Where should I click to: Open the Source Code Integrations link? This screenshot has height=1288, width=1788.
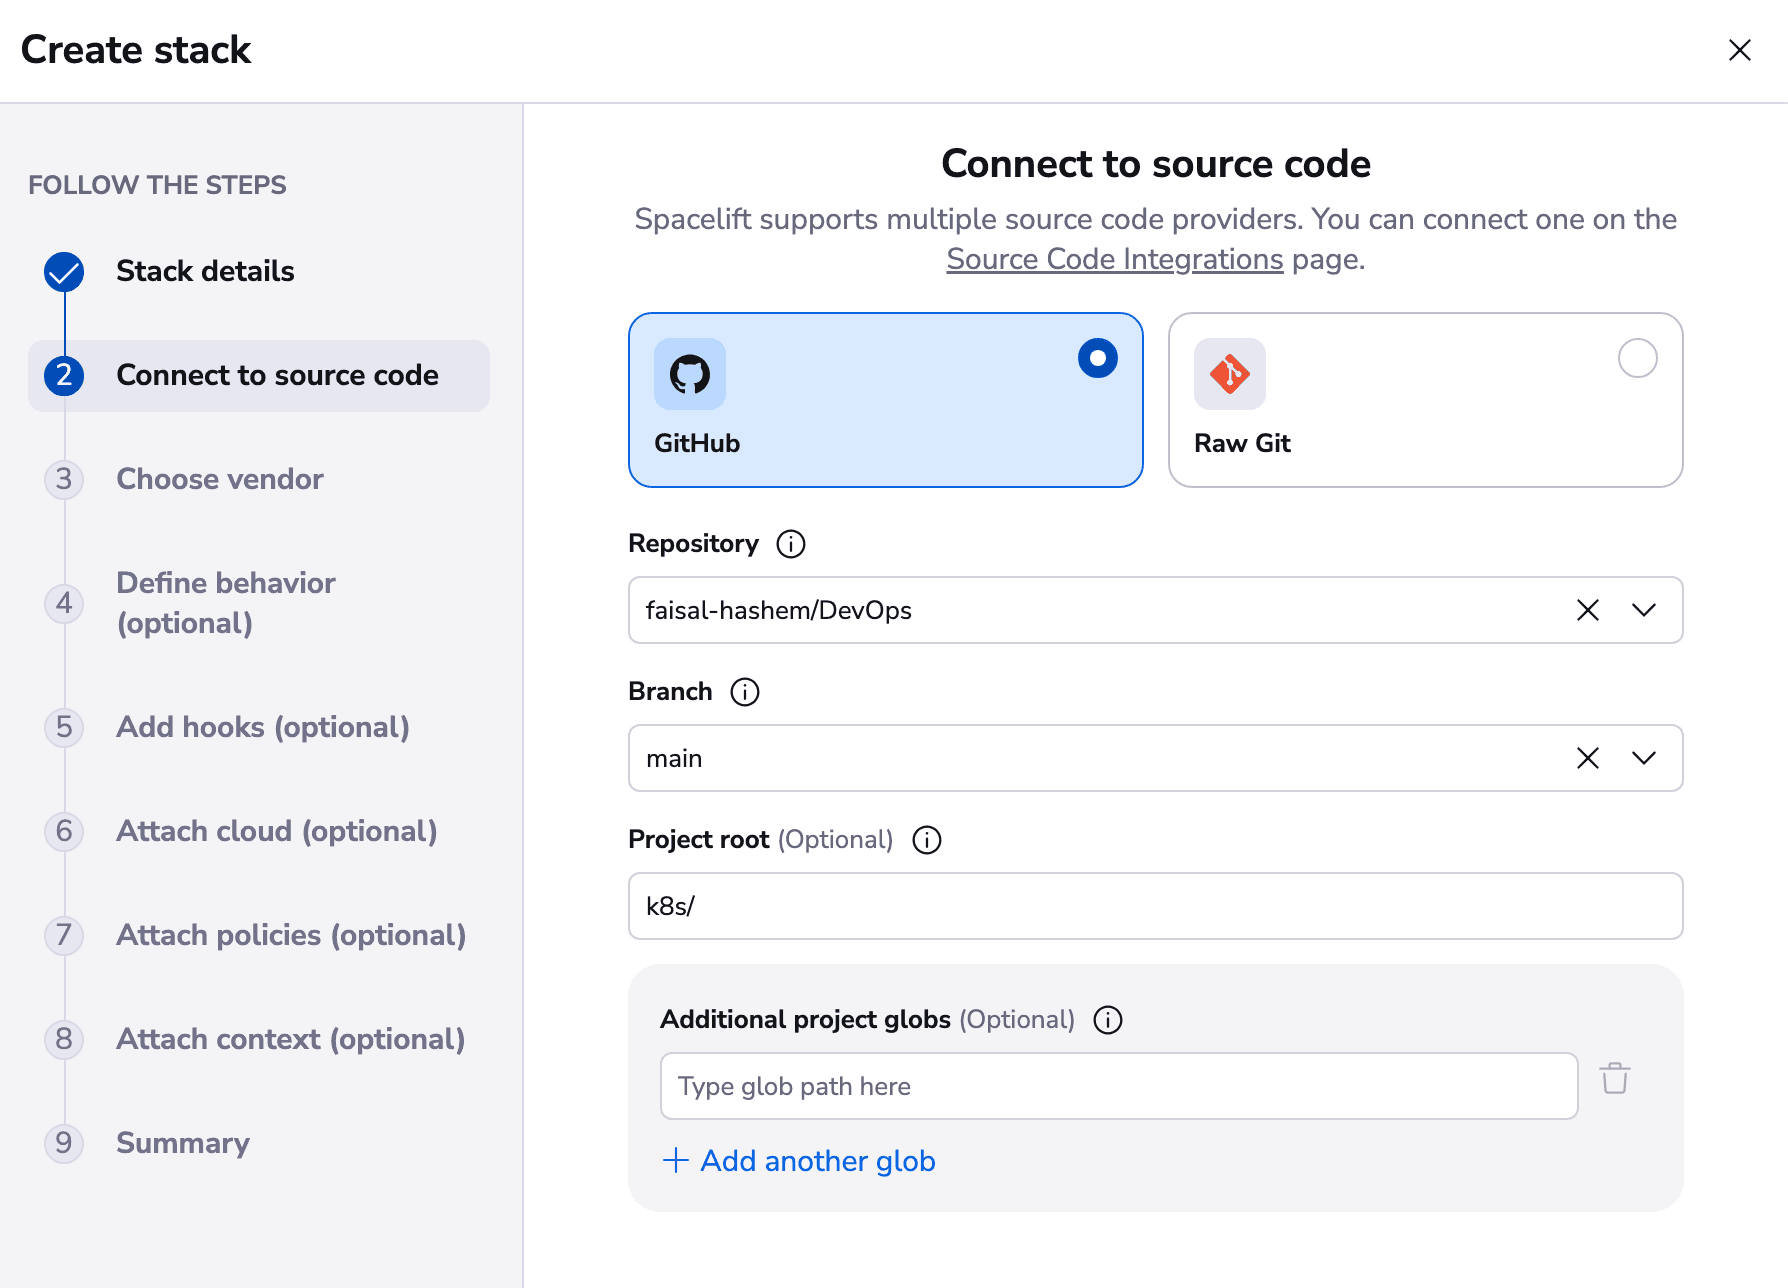(x=1115, y=259)
